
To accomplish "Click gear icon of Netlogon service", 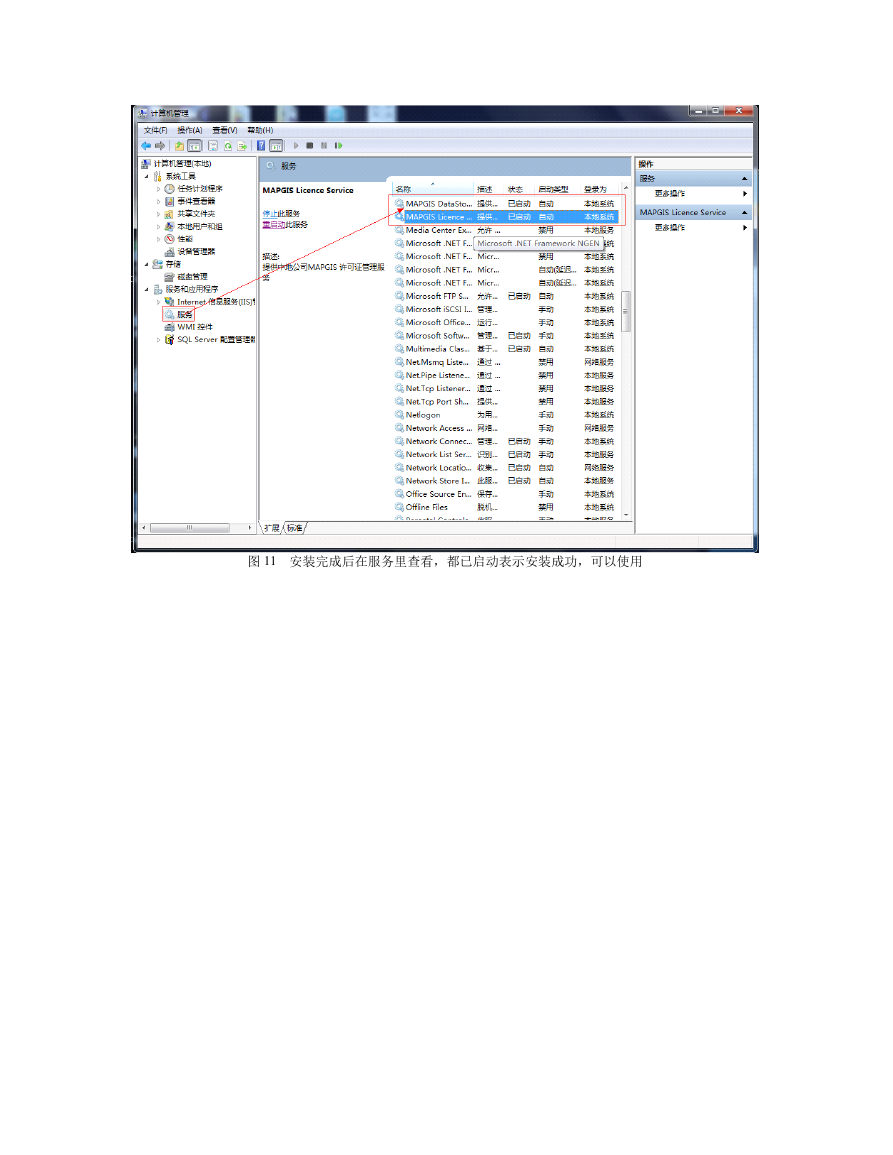I will (399, 415).
